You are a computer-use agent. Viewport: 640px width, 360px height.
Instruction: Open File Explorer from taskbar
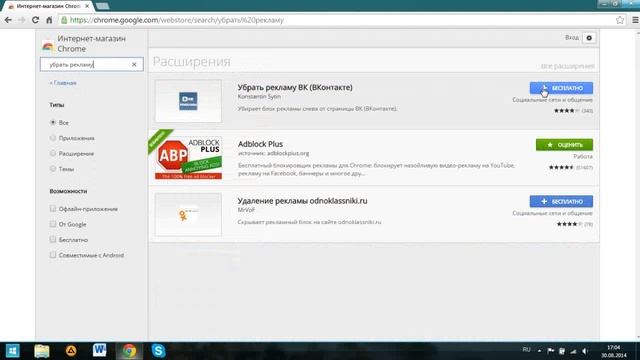click(42, 351)
